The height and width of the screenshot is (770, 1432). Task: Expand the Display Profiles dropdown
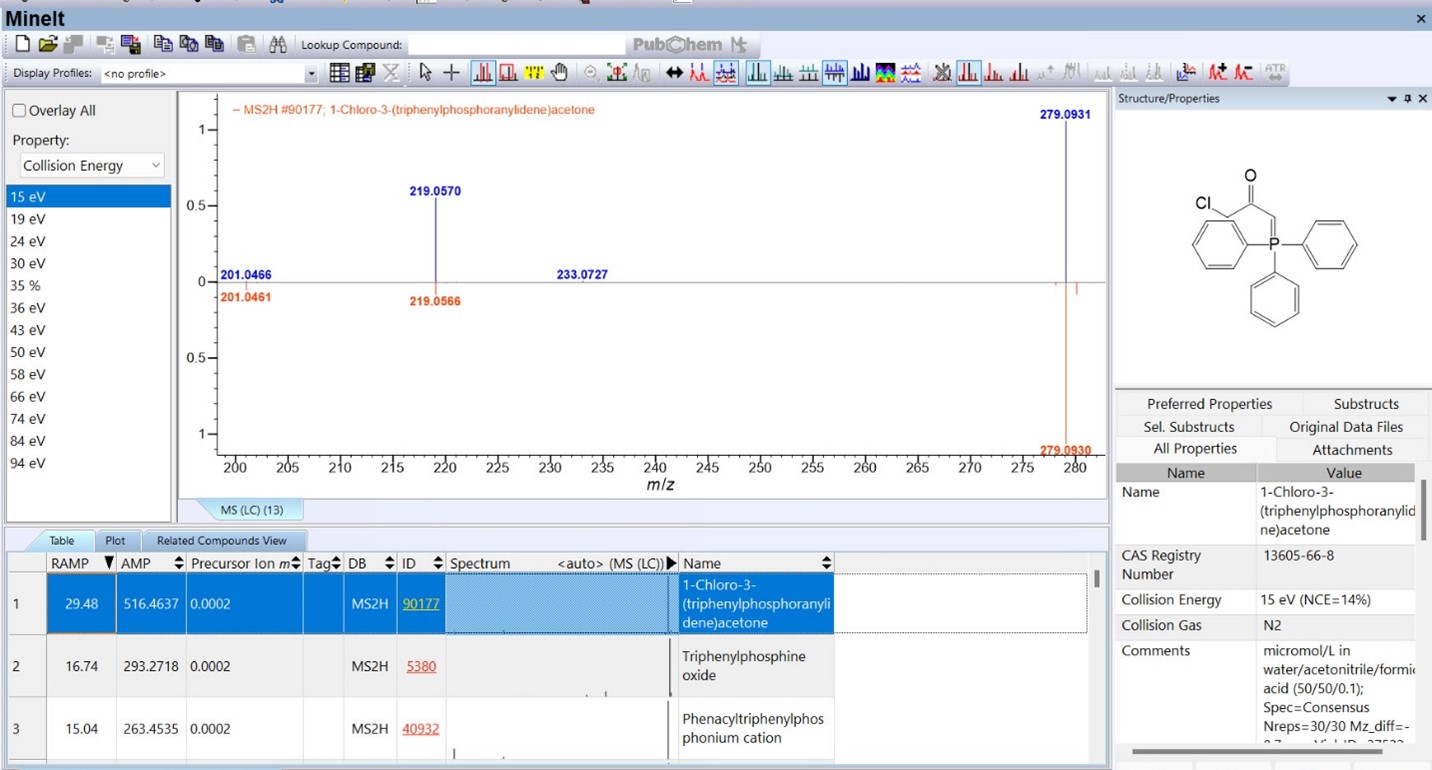point(311,74)
